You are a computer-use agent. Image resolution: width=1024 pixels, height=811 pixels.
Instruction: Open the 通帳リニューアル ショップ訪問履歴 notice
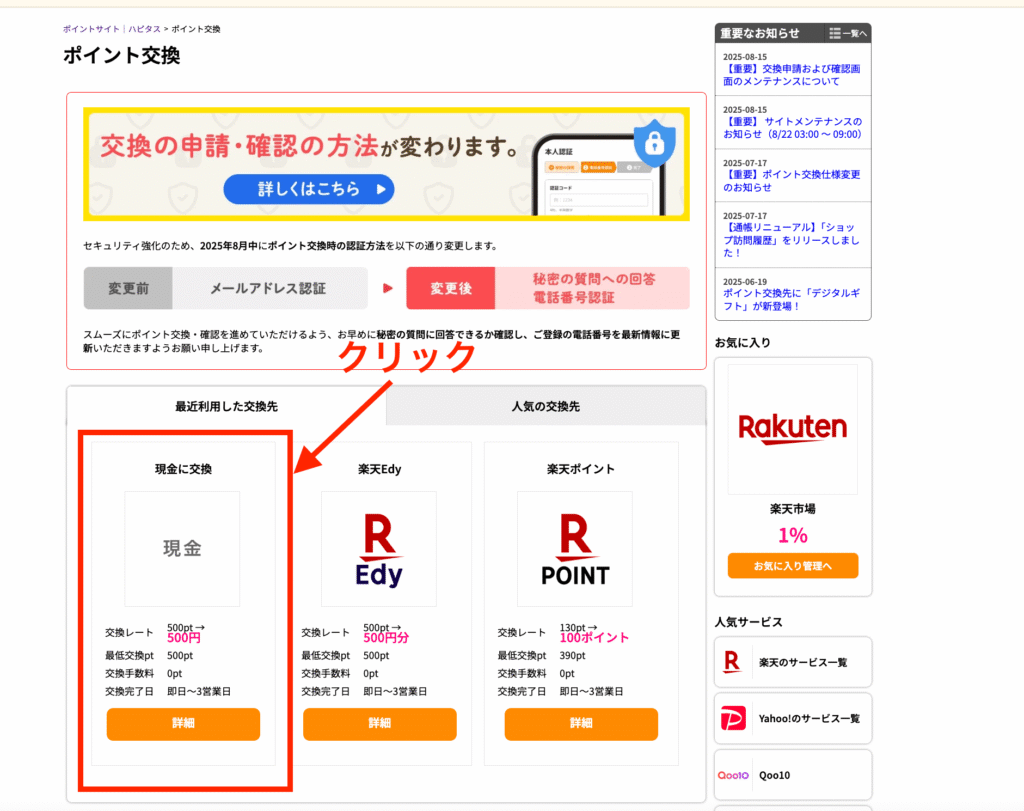pos(792,240)
